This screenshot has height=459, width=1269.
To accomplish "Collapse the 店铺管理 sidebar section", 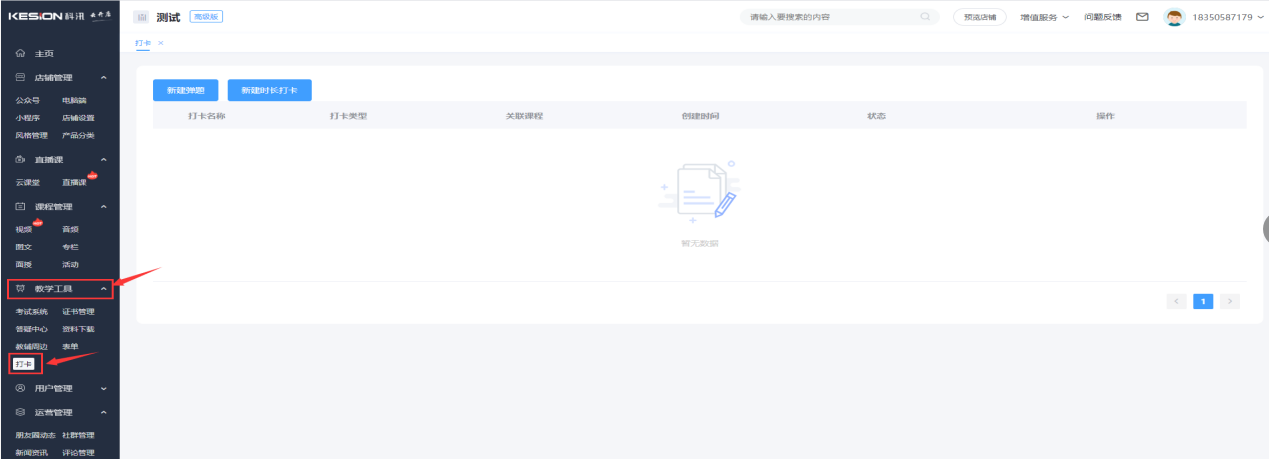I will (104, 77).
